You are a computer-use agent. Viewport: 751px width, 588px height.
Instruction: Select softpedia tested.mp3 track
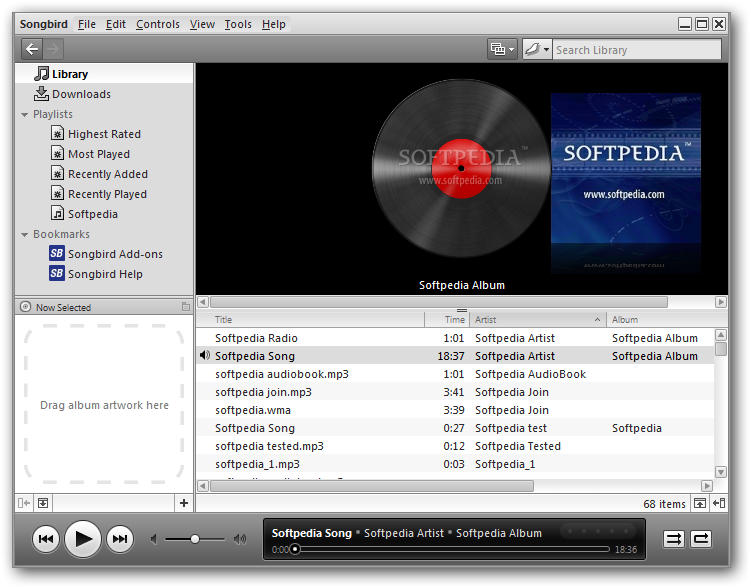click(x=455, y=446)
